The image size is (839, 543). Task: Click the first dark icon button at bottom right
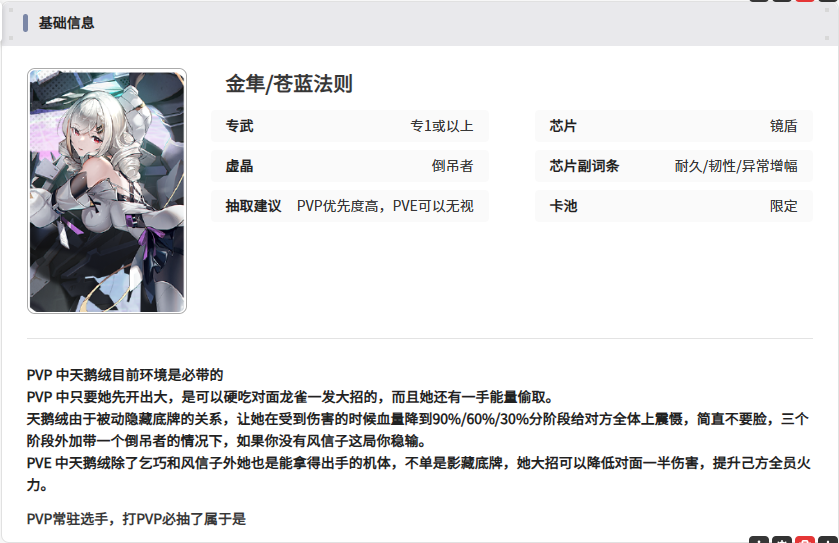759,539
